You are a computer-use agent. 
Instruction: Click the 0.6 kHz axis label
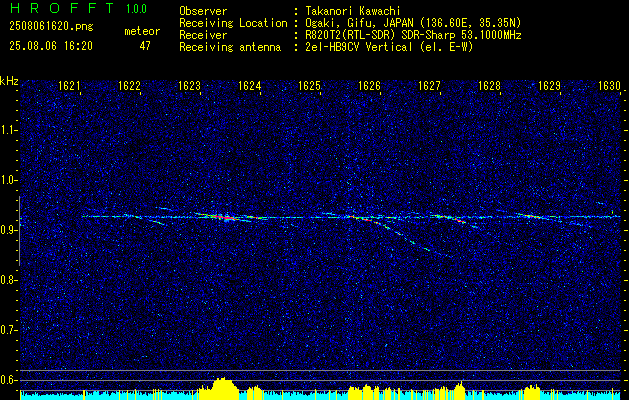[9, 380]
